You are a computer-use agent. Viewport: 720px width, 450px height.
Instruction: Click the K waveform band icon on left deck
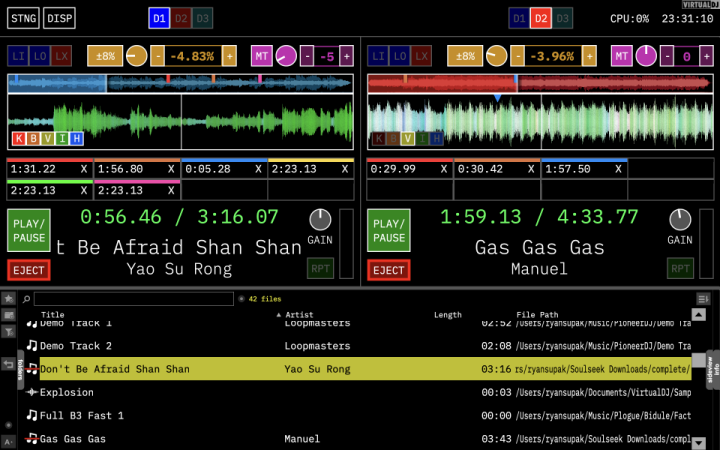tap(19, 138)
